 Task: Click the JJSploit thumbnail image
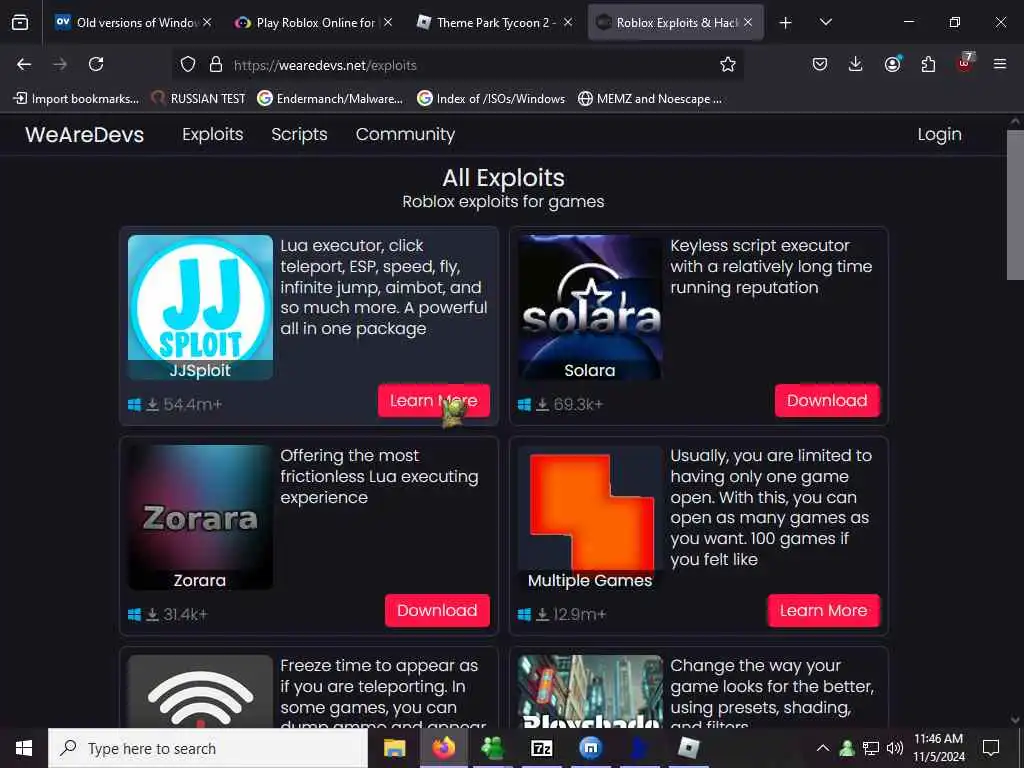click(x=200, y=307)
